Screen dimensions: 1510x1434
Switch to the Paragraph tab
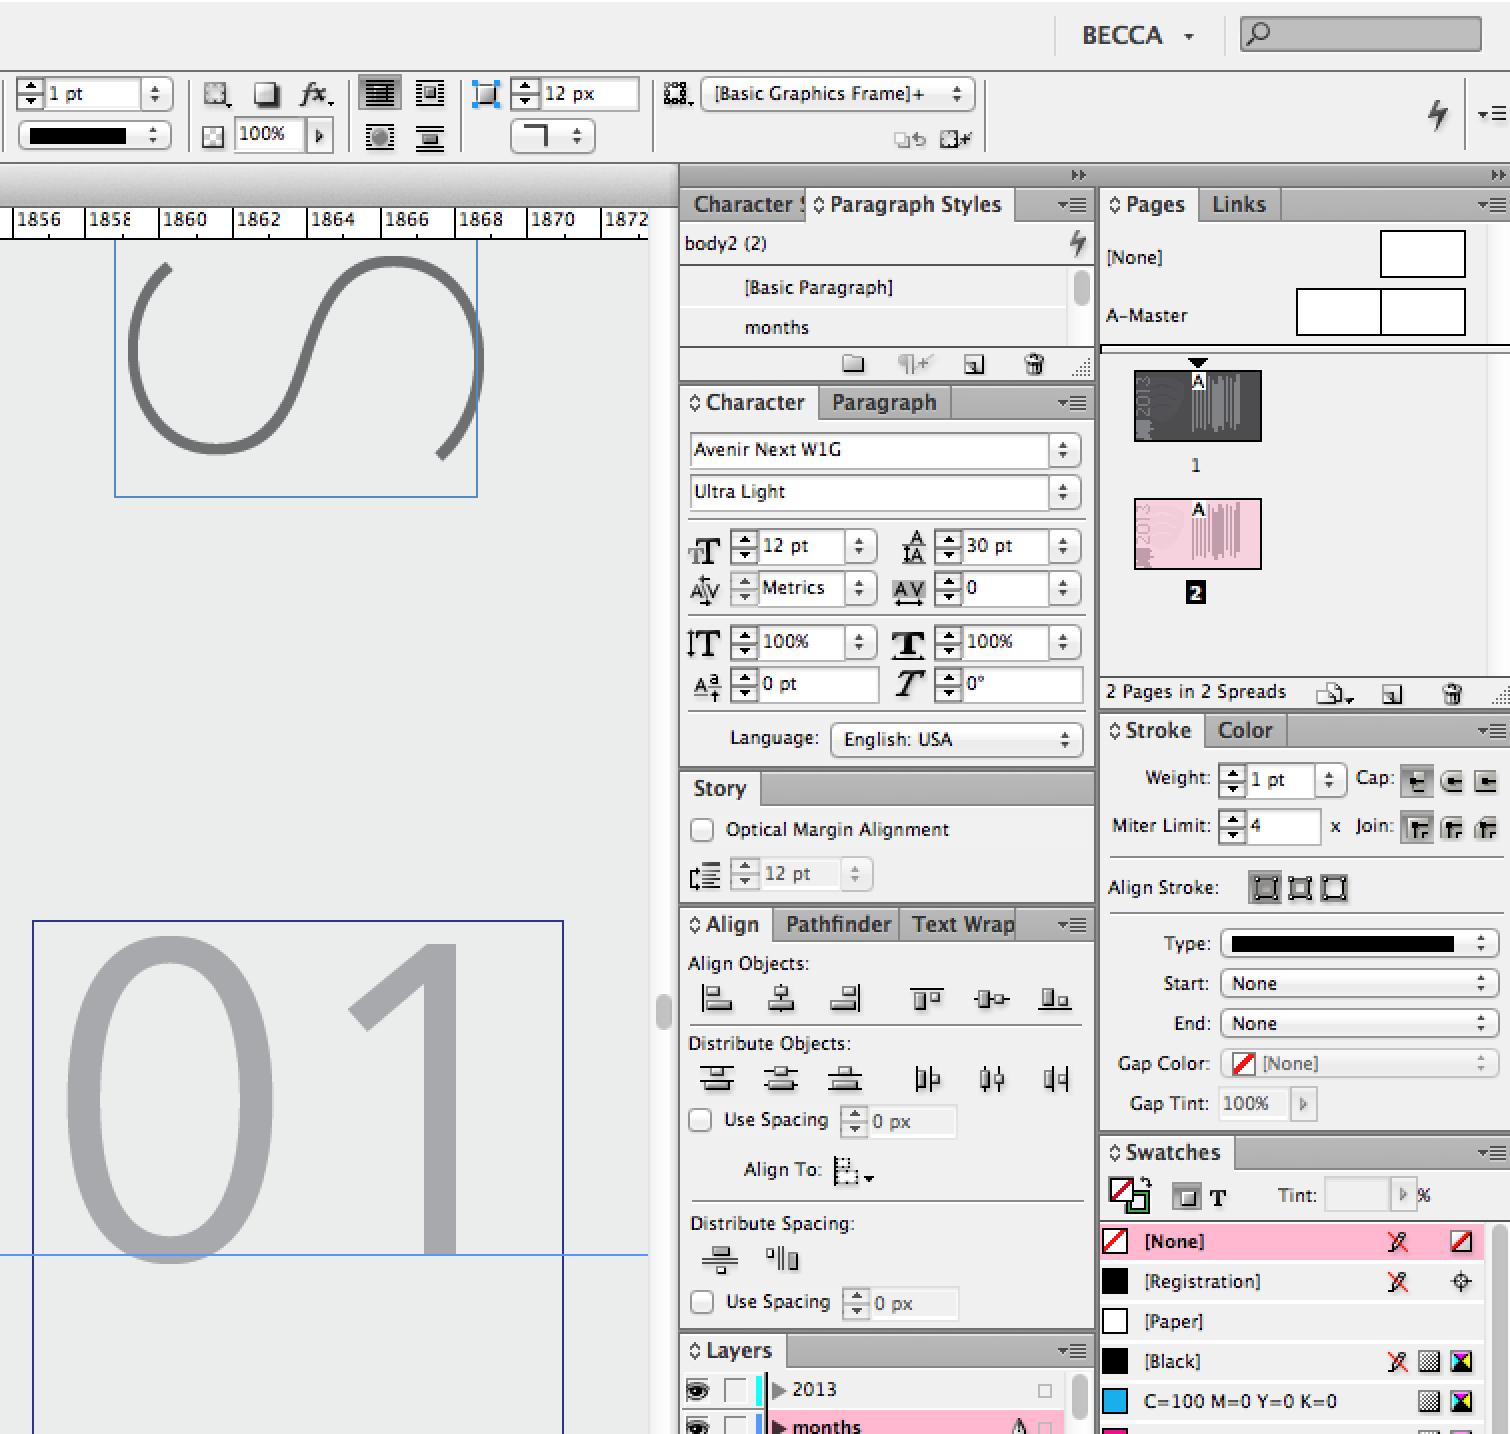[884, 403]
